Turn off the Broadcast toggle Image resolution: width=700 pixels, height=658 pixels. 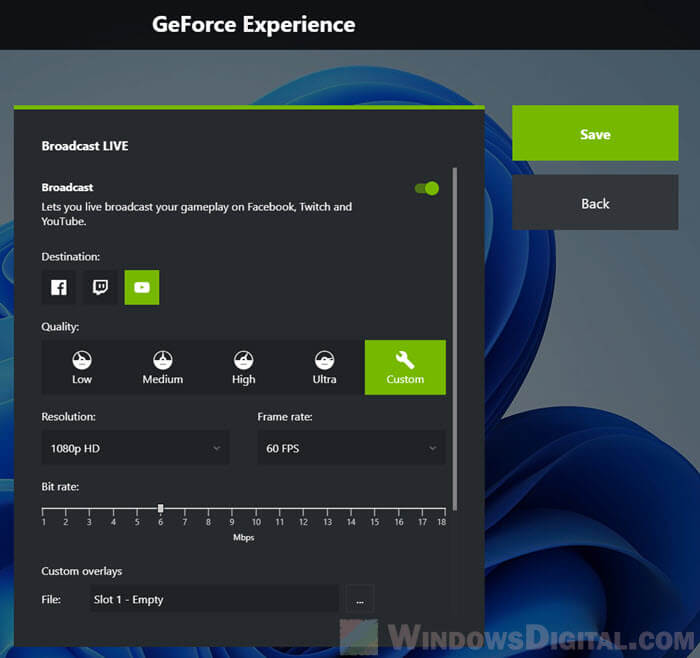(427, 188)
